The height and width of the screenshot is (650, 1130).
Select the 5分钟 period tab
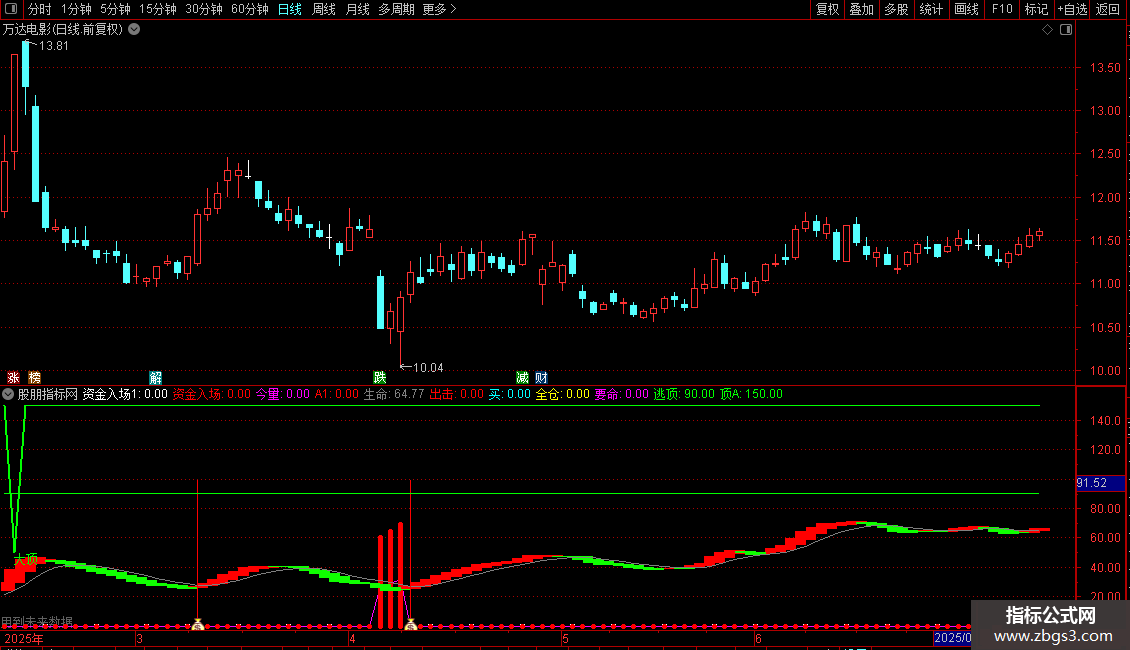click(x=115, y=9)
